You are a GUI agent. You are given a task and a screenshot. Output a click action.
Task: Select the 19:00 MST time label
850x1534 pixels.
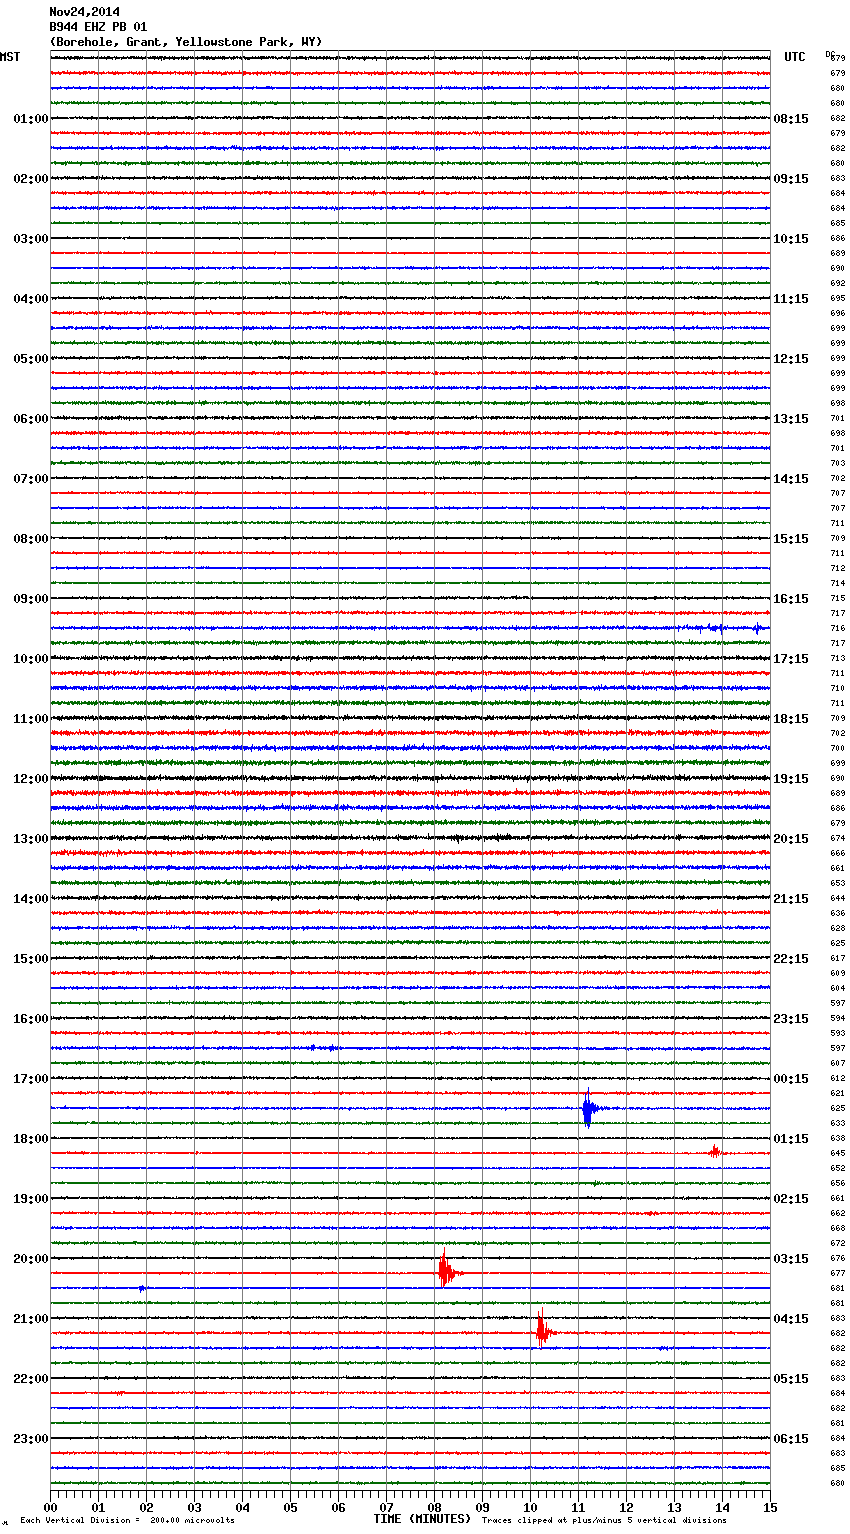tap(31, 1199)
